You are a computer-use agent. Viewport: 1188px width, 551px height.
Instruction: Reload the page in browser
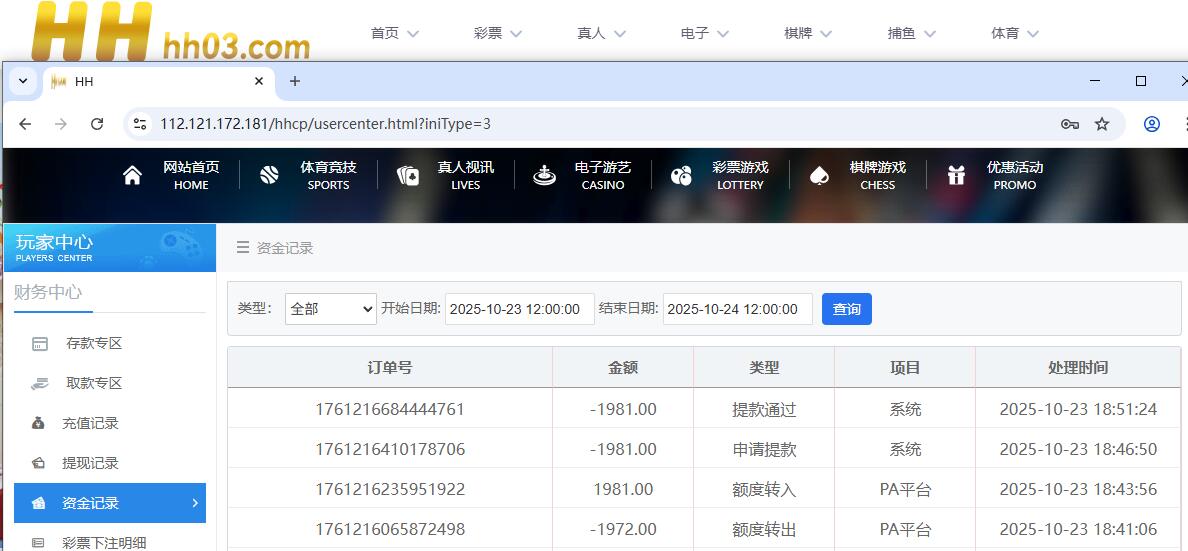(97, 124)
